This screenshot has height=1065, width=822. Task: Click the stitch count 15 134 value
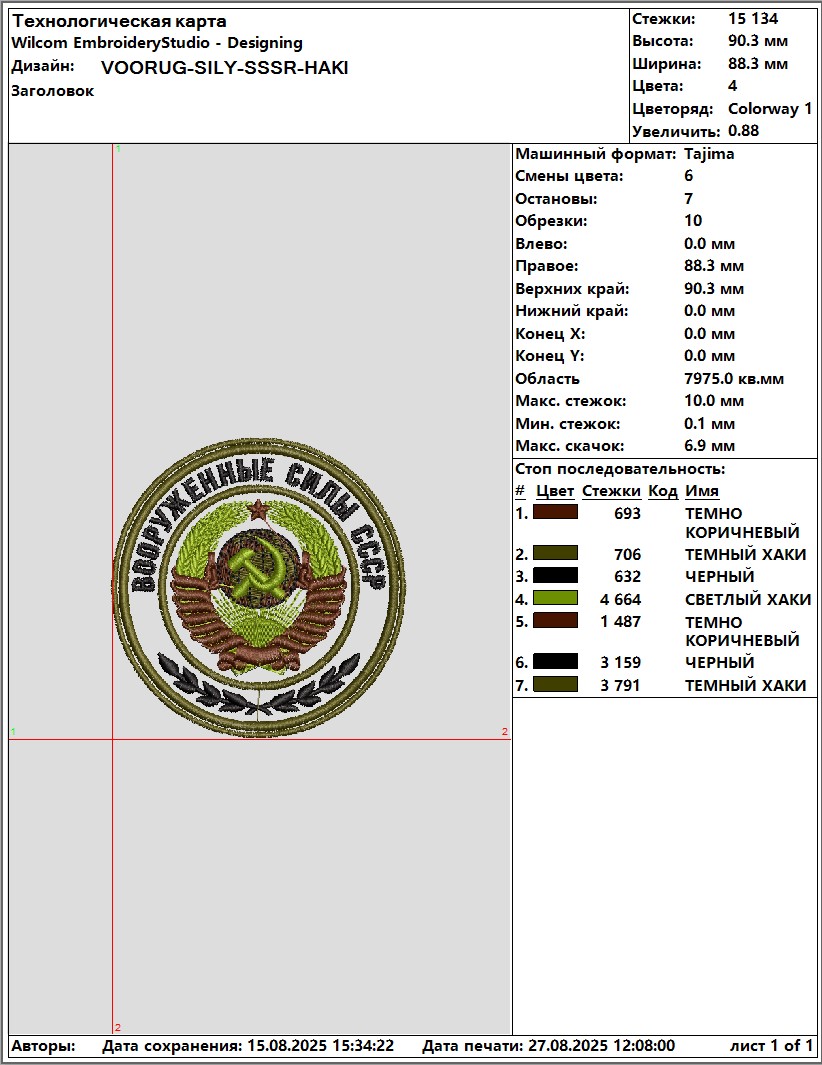(753, 18)
